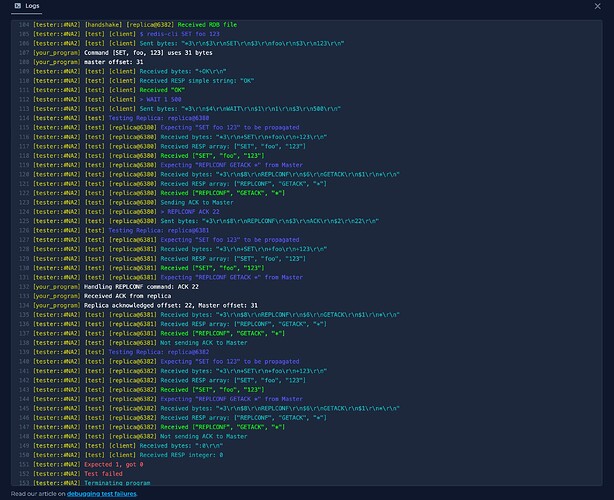The image size is (614, 500).
Task: Open the Logs tab
Action: (27, 6)
